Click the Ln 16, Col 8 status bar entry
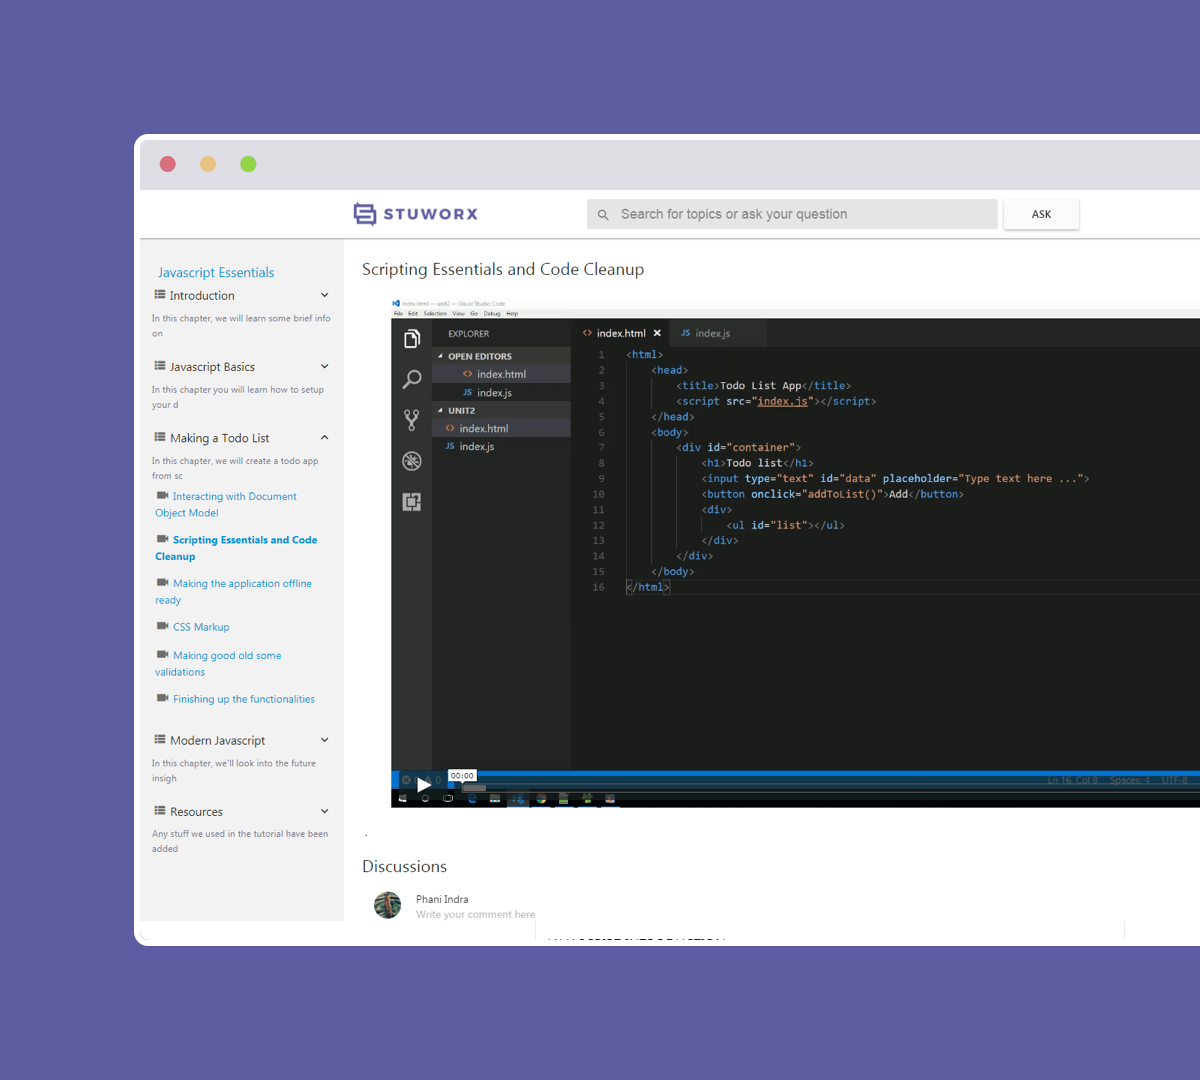The width and height of the screenshot is (1200, 1080). coord(1073,780)
